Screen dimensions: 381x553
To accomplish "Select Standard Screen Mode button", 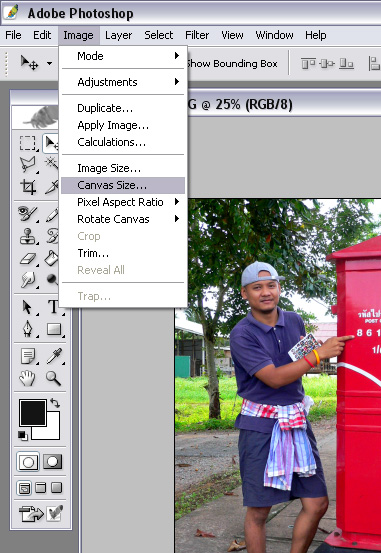I will (24, 488).
